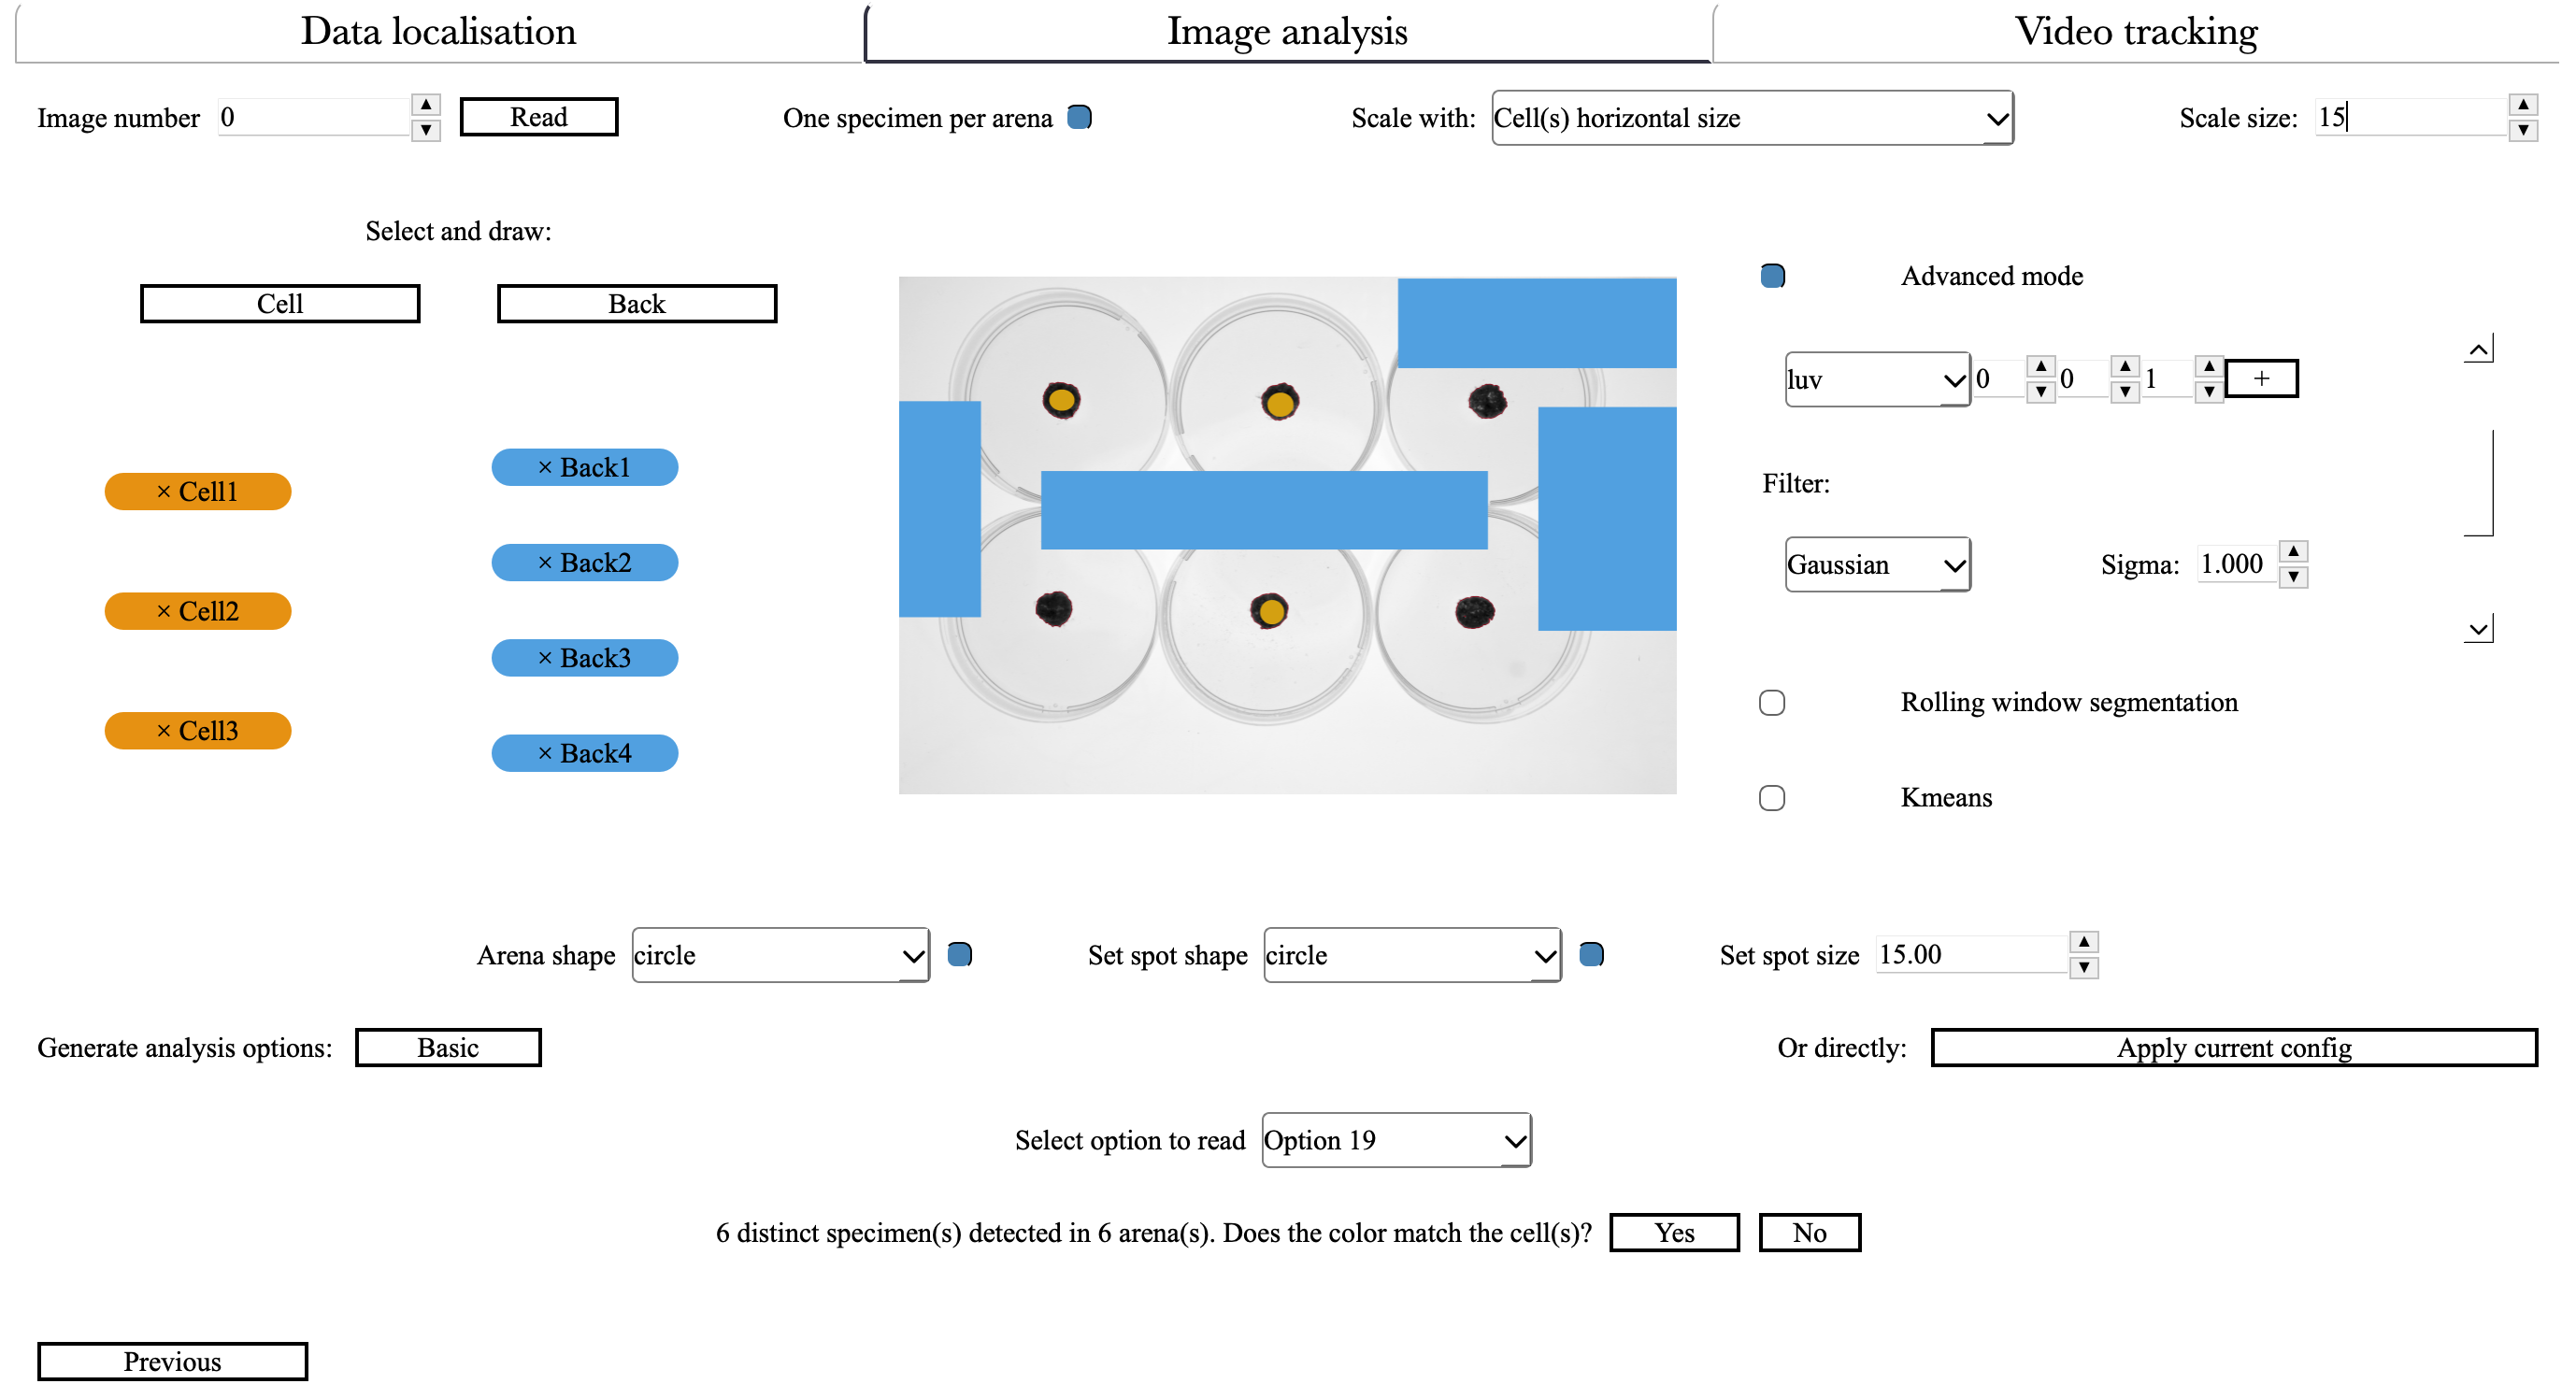
Task: Confirm detection by clicking Yes
Action: (1674, 1232)
